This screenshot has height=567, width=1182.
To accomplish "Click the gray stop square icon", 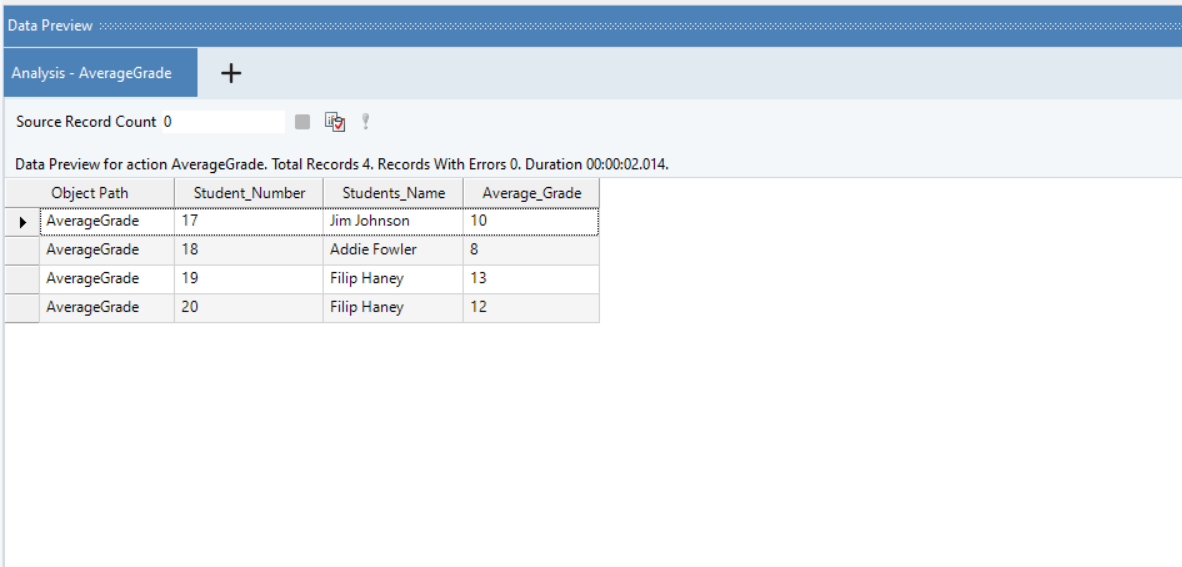I will tap(302, 122).
